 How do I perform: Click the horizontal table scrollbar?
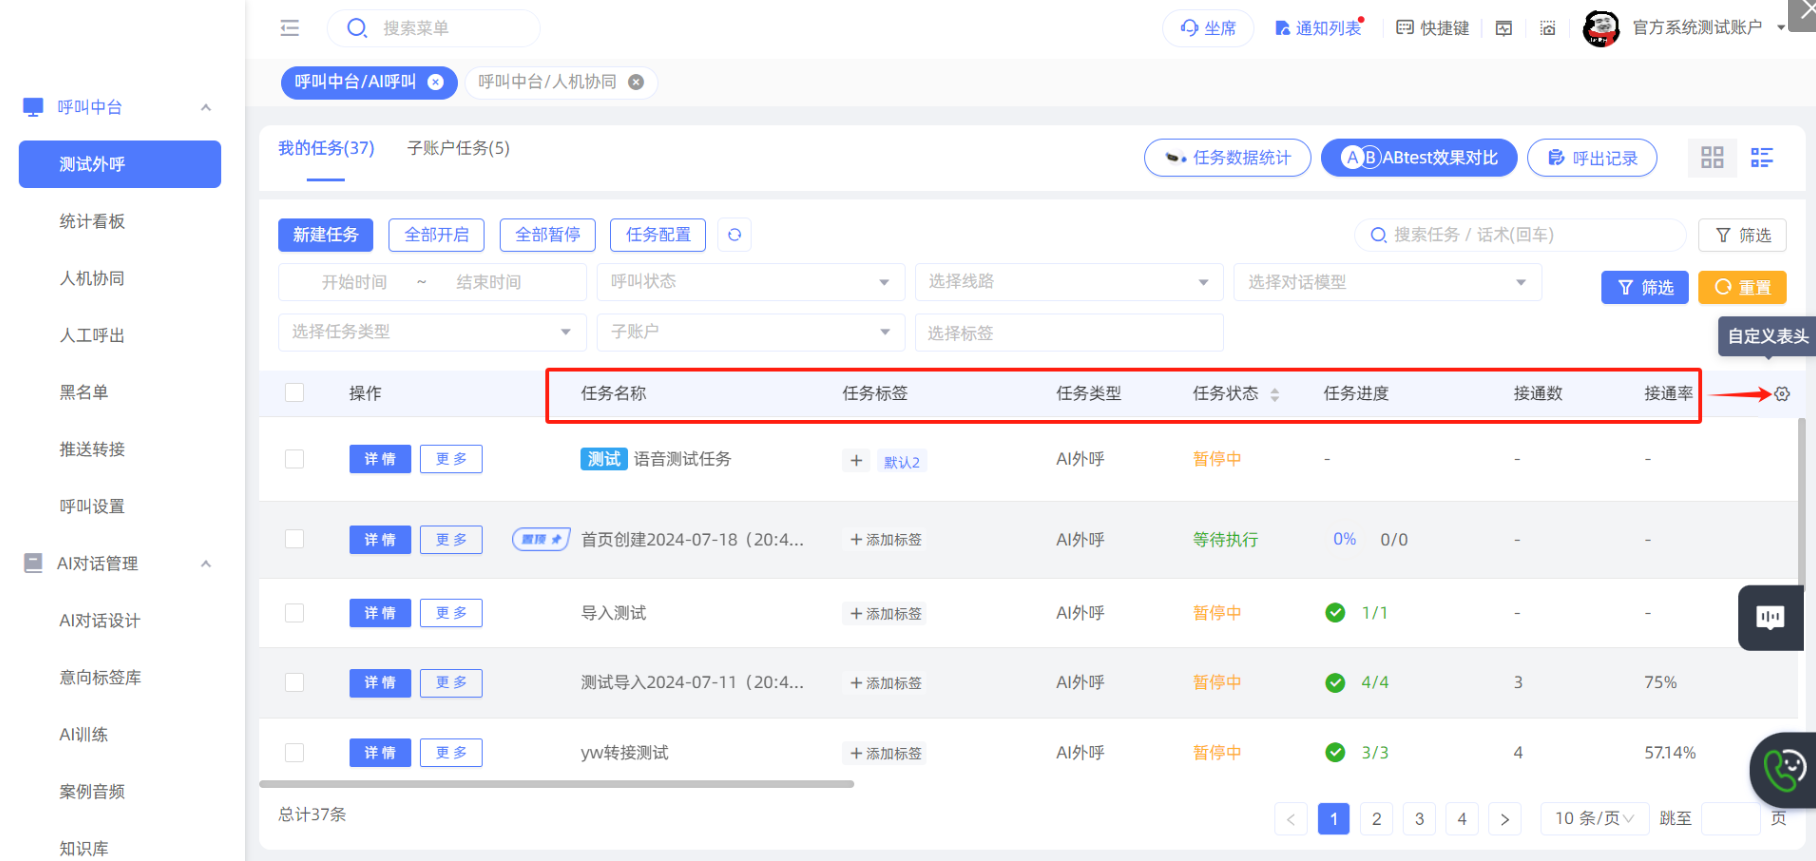point(556,784)
